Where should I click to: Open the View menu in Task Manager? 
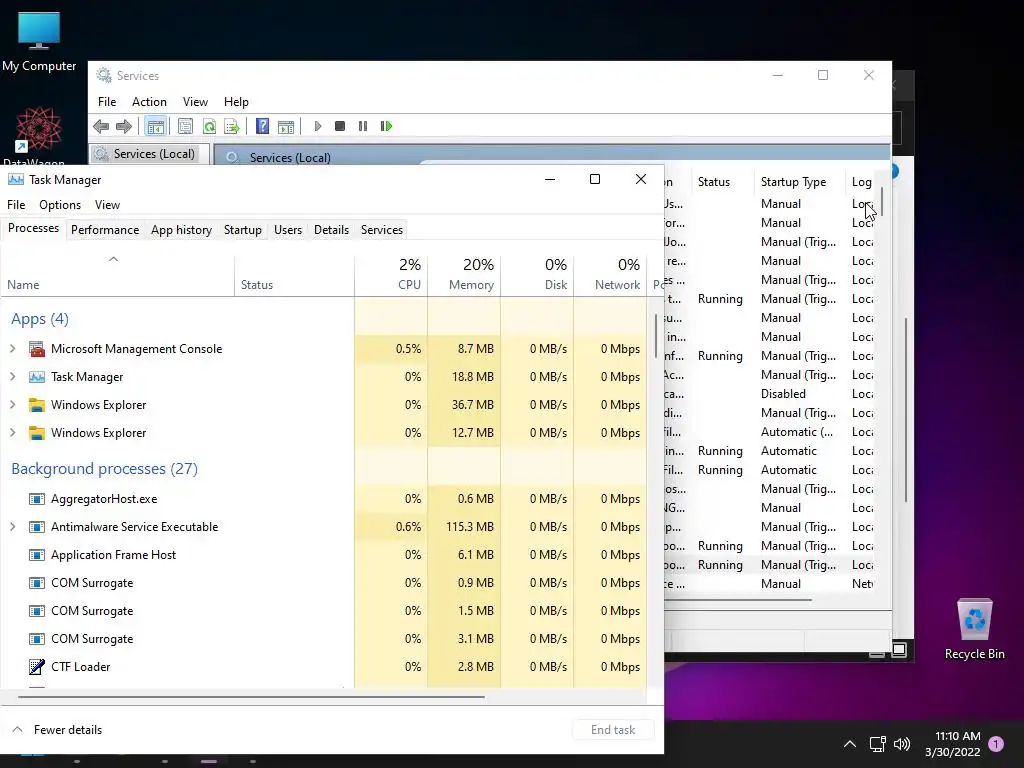coord(107,204)
